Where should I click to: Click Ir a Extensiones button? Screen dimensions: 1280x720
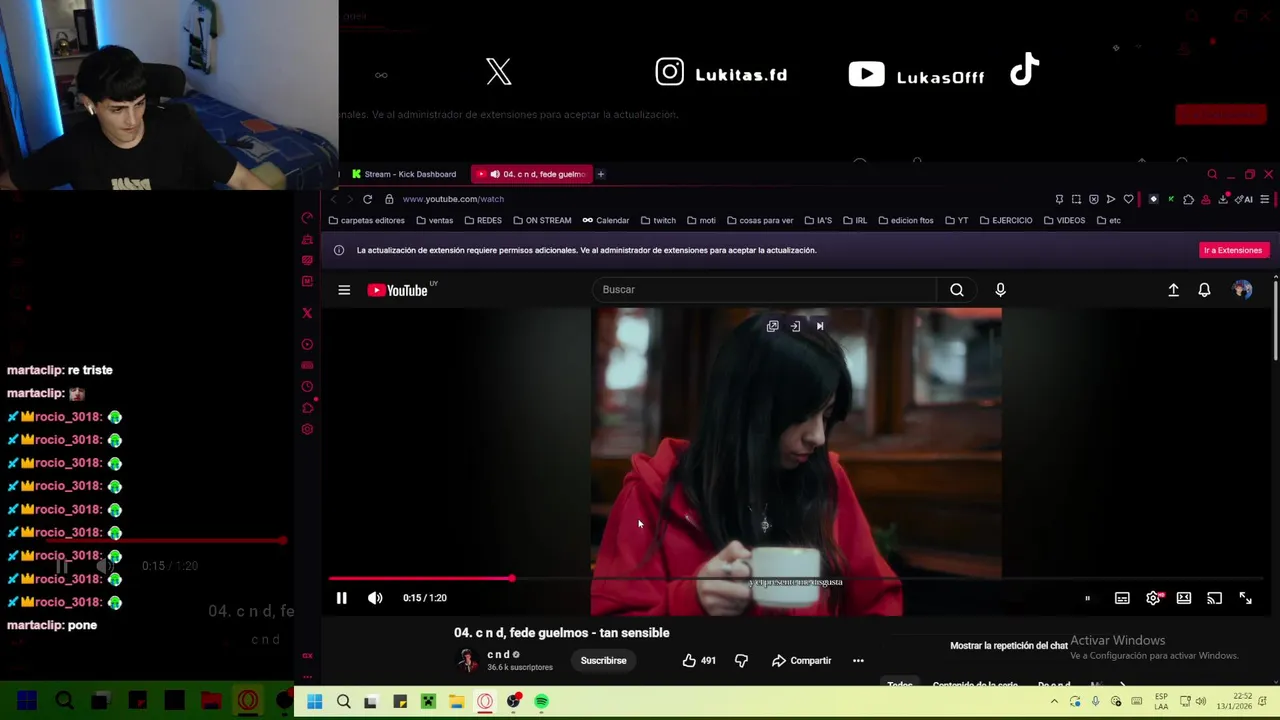coord(1233,250)
